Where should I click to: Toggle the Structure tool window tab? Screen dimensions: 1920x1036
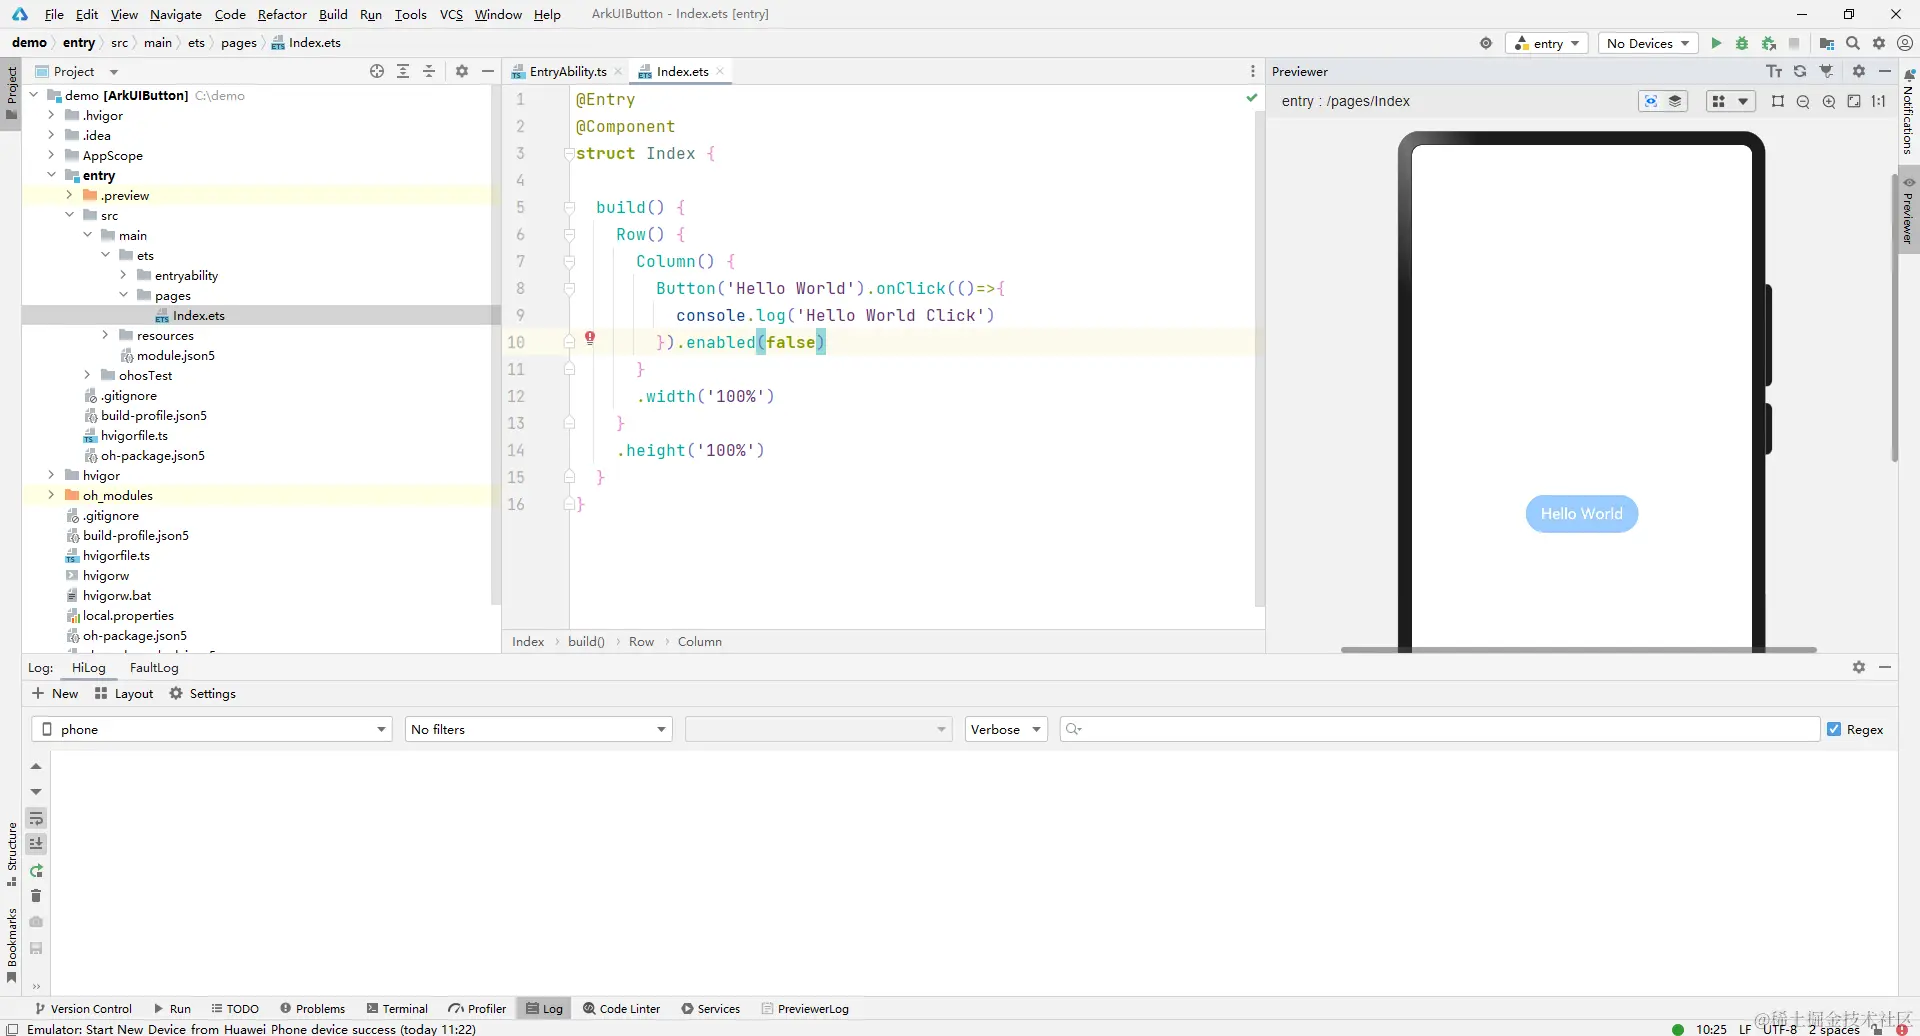point(11,855)
